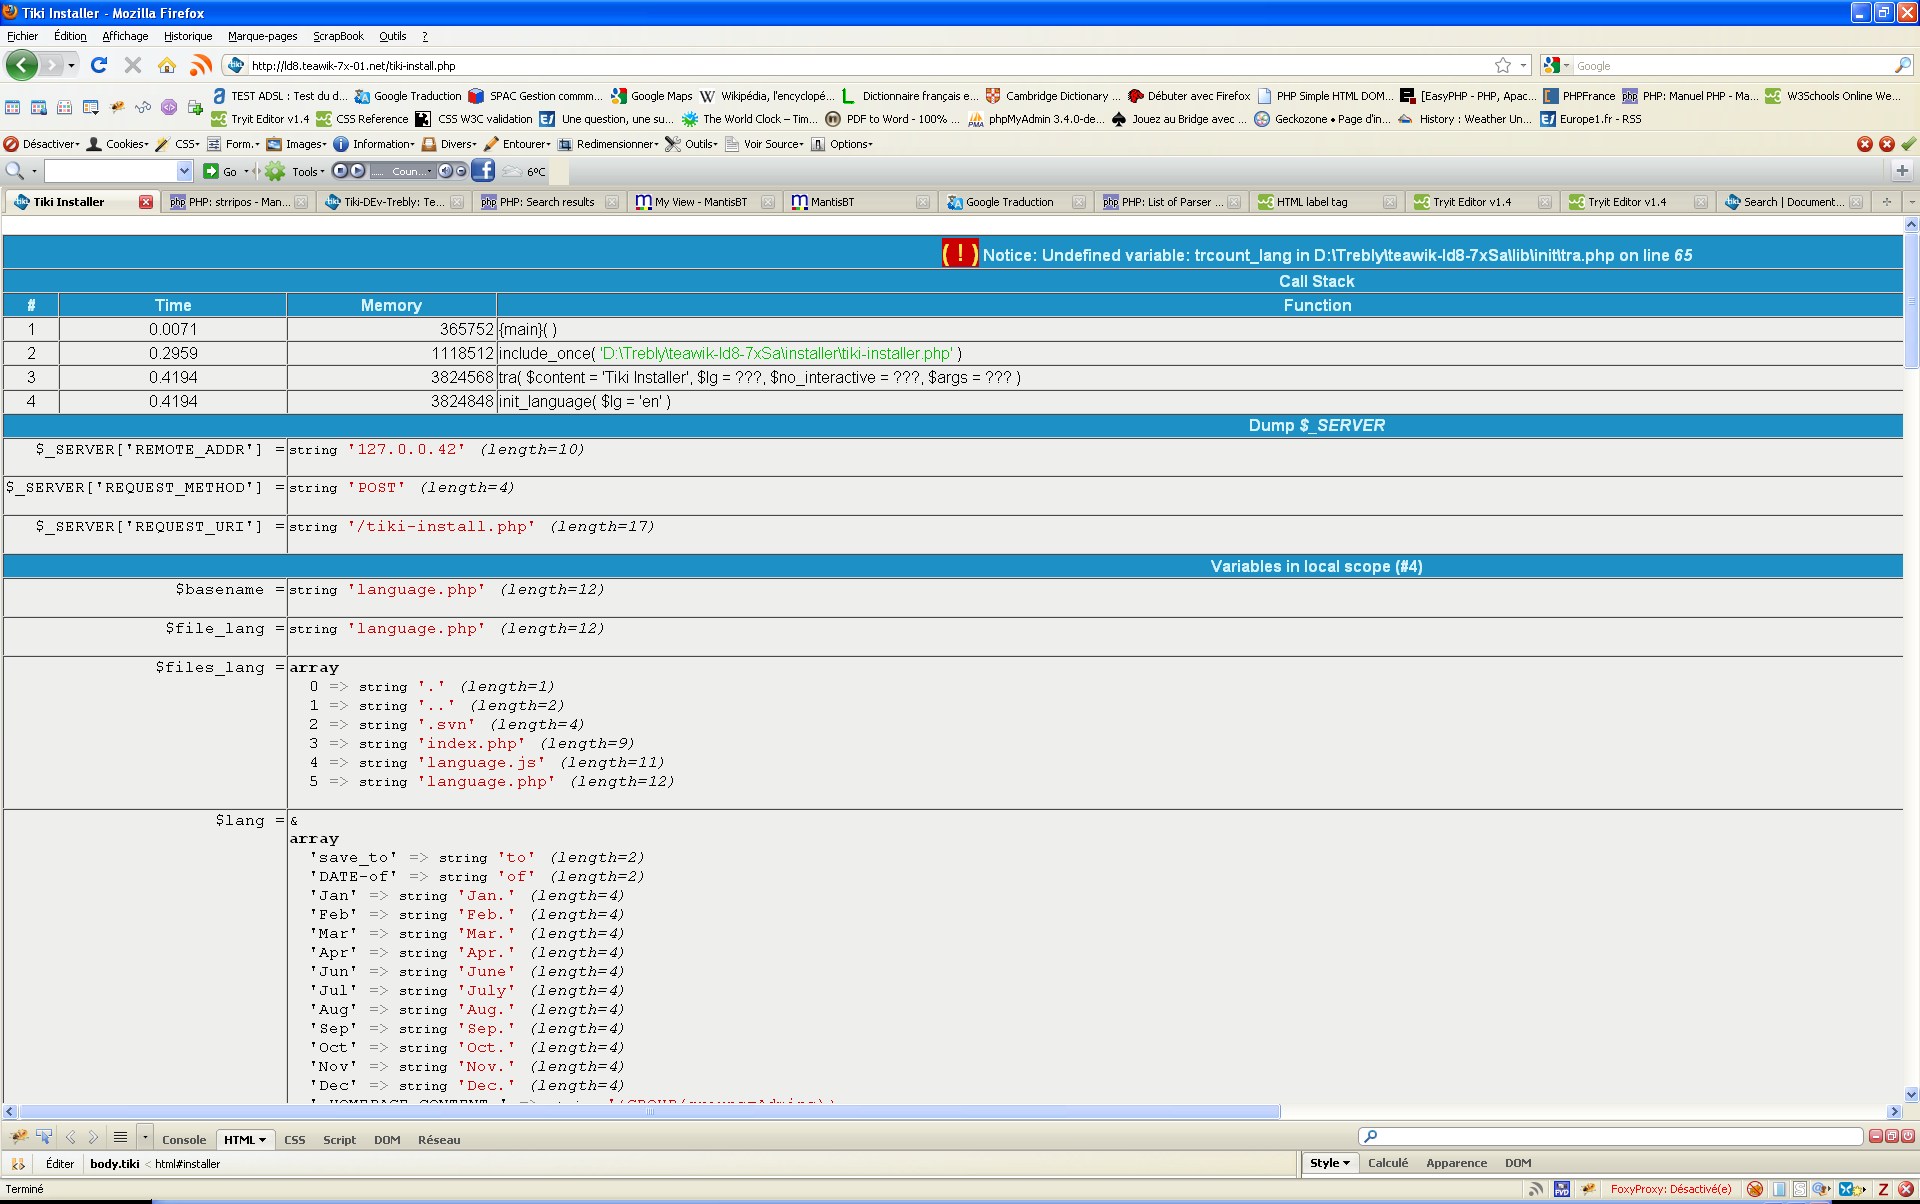Open the Marque-pages menu
Image resolution: width=1920 pixels, height=1204 pixels.
(x=262, y=36)
